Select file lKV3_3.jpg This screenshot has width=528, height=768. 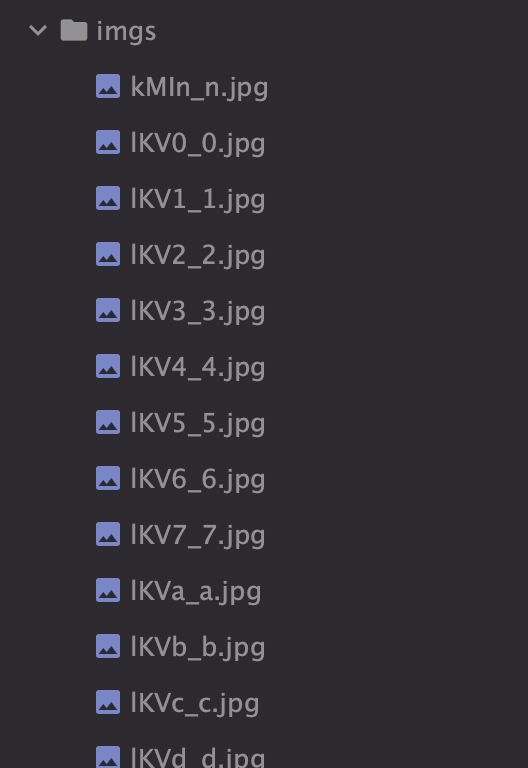197,312
